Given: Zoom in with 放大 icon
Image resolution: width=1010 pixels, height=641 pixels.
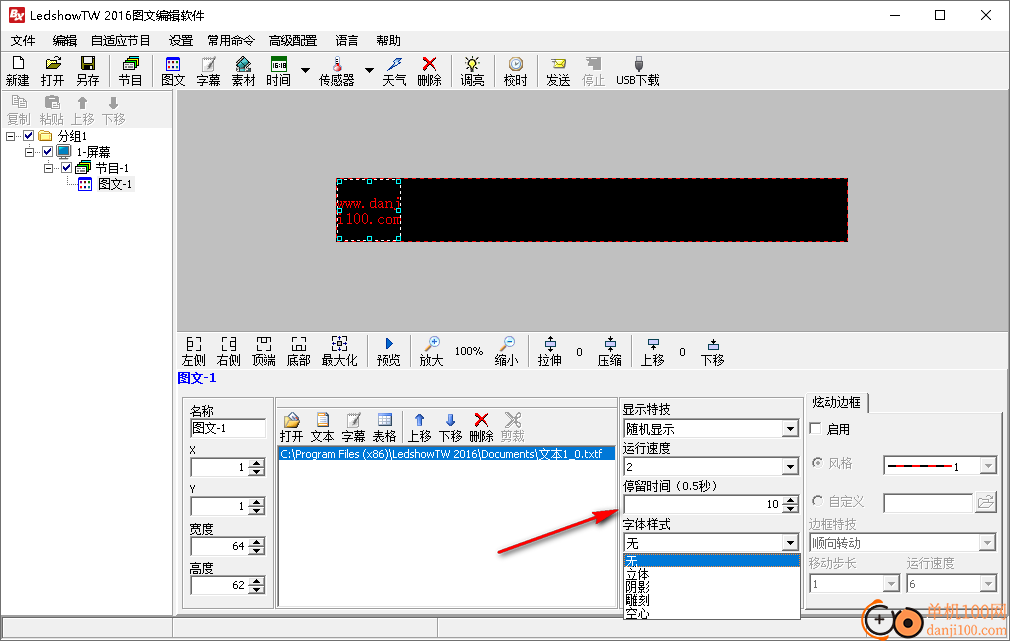Looking at the screenshot, I should point(431,351).
